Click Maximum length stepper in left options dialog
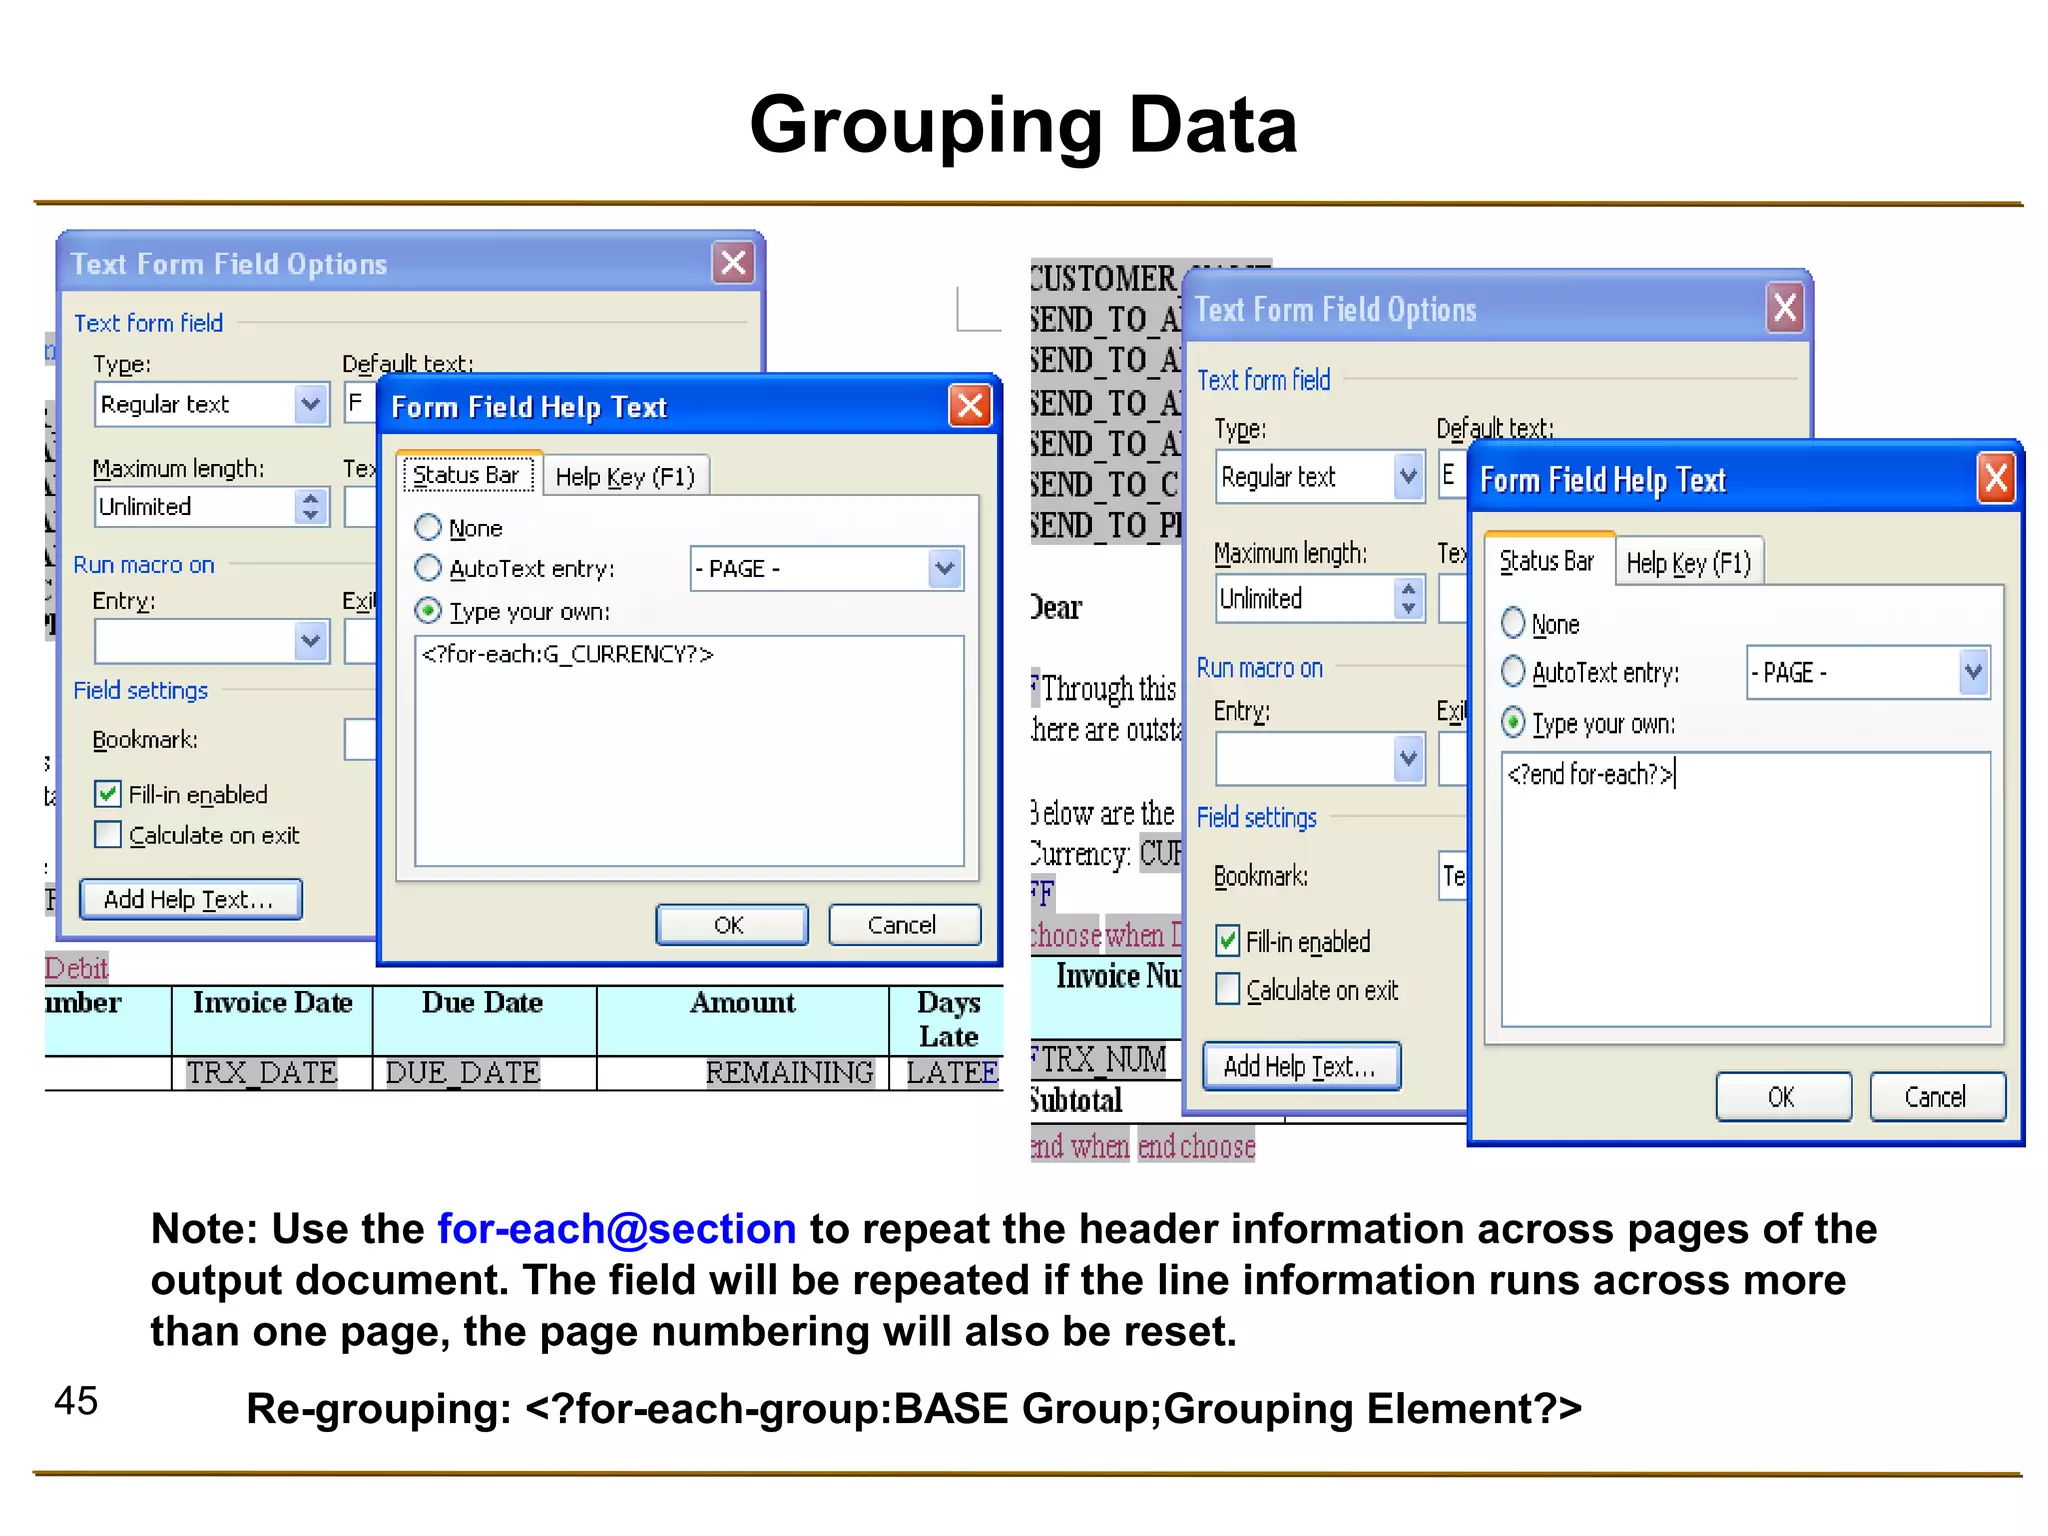Image resolution: width=2048 pixels, height=1536 pixels. click(x=311, y=506)
